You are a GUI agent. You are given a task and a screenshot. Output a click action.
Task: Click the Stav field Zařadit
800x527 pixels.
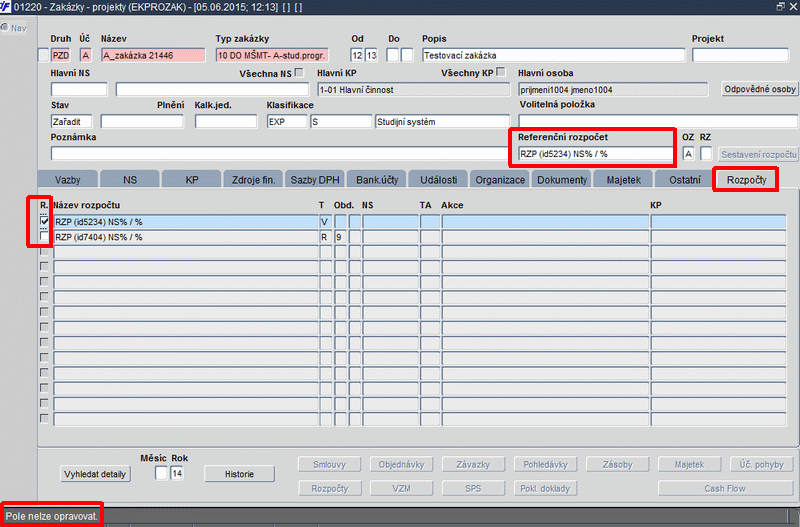pyautogui.click(x=71, y=121)
